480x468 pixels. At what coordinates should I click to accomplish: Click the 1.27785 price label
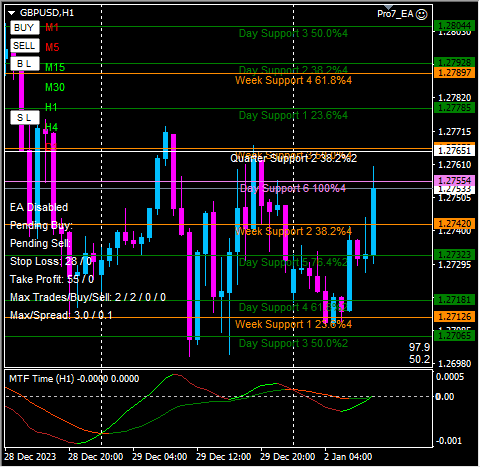[x=455, y=108]
